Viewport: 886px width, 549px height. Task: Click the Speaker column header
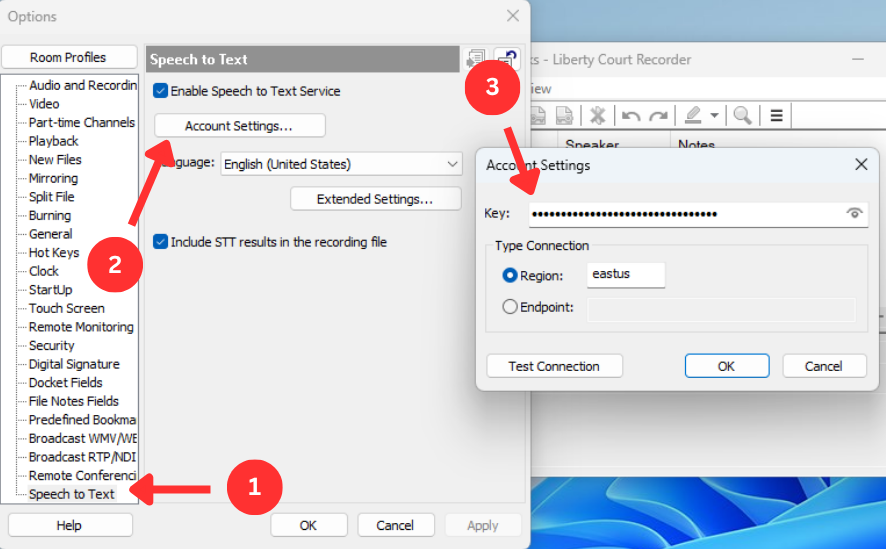pyautogui.click(x=592, y=145)
